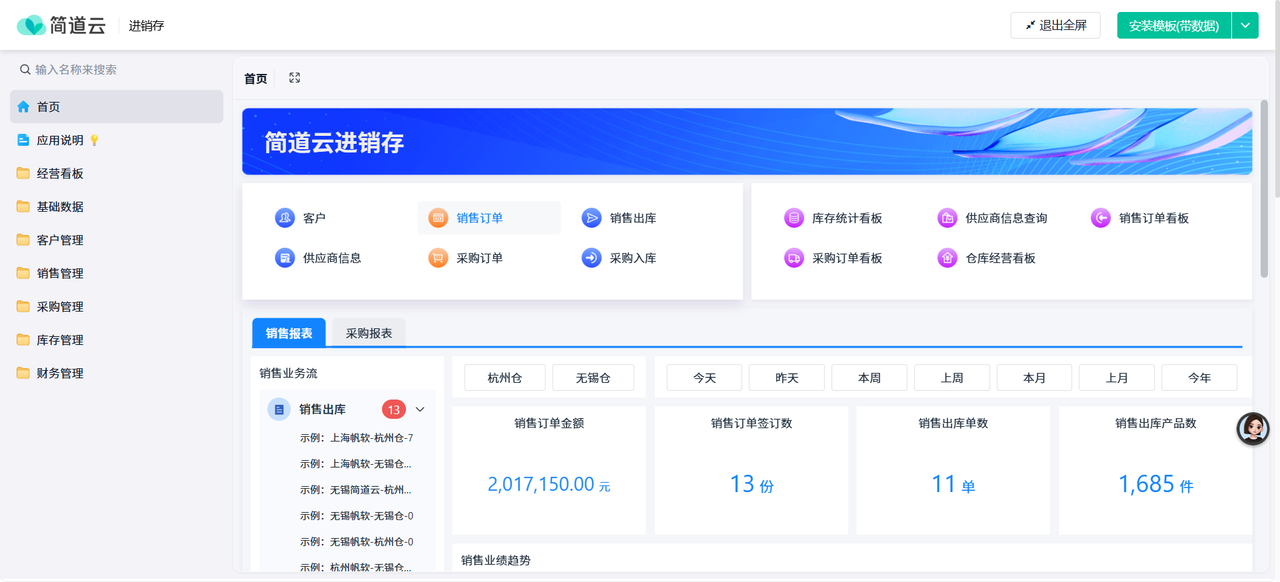Open entry 示例: 无锡简道云-杭州...
The width and height of the screenshot is (1280, 582).
(x=355, y=490)
